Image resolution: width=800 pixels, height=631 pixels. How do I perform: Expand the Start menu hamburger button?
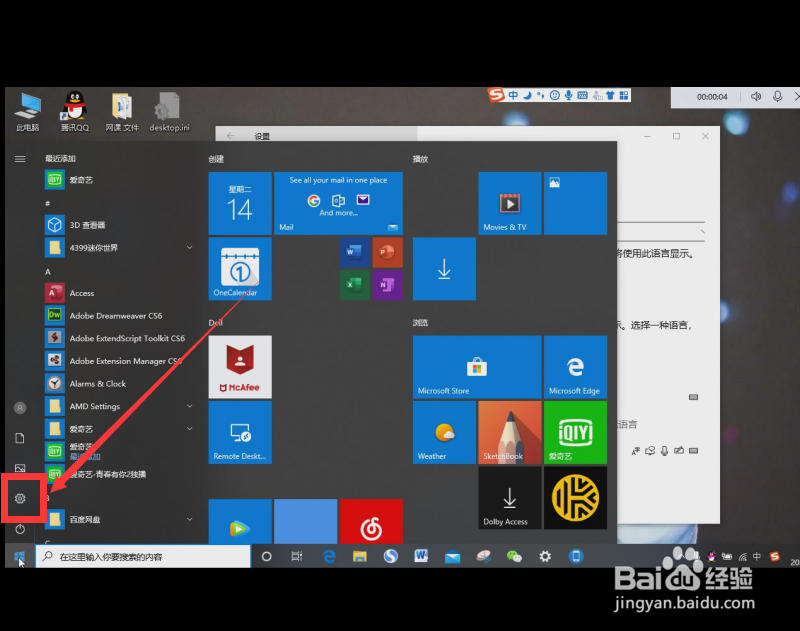coord(20,159)
